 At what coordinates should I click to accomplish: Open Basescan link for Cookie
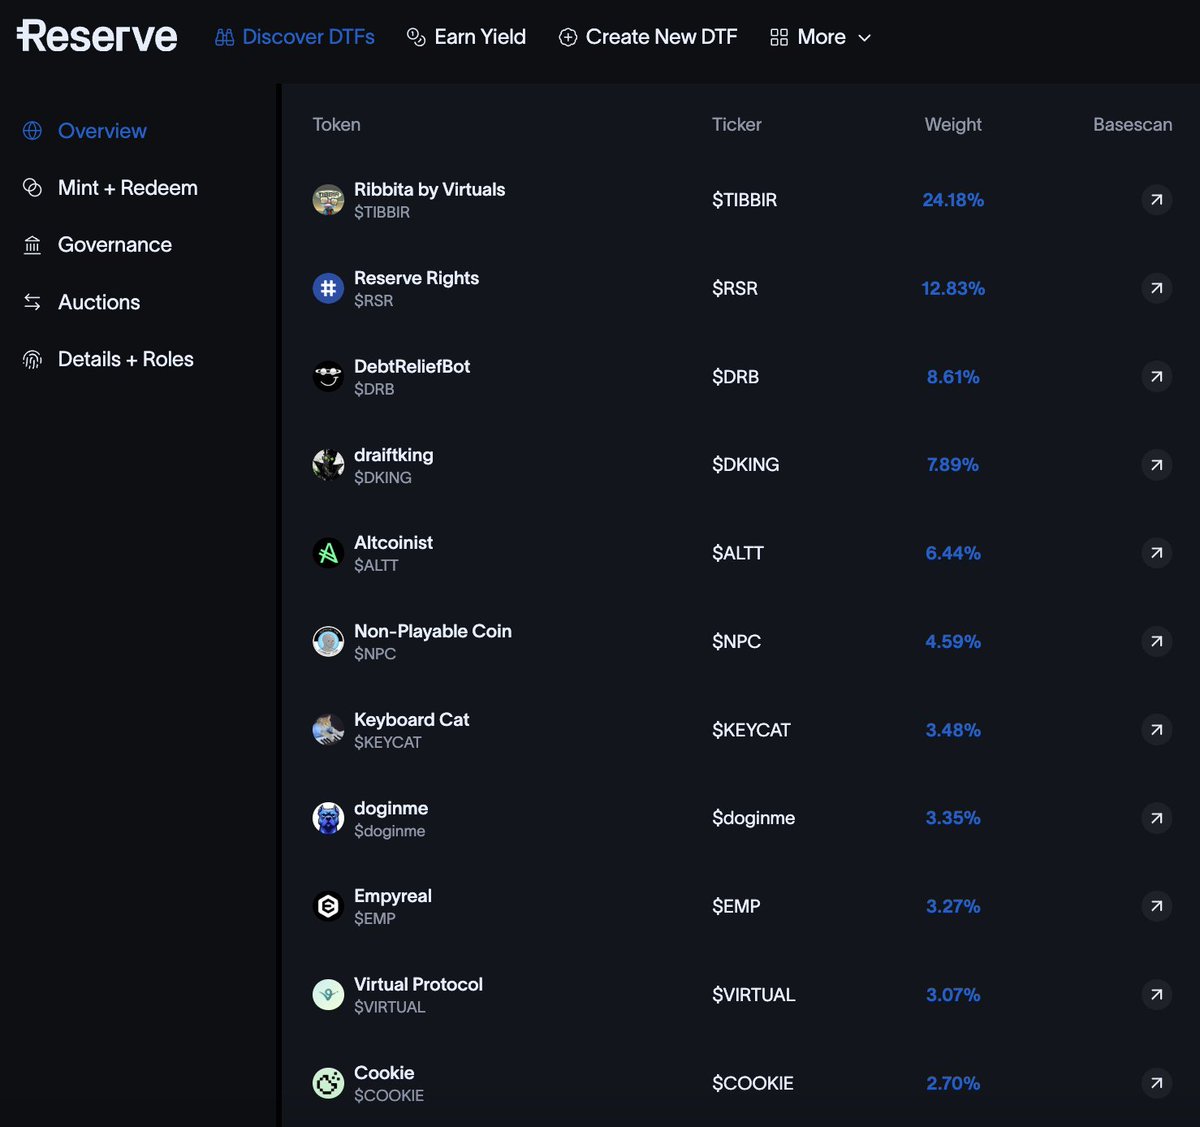1156,1083
